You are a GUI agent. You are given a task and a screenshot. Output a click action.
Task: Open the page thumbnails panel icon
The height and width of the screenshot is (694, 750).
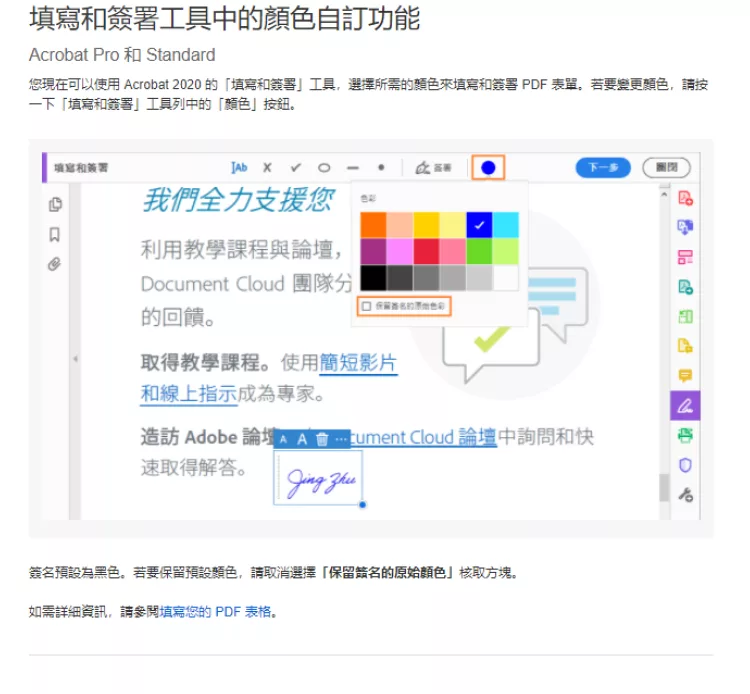click(x=55, y=205)
